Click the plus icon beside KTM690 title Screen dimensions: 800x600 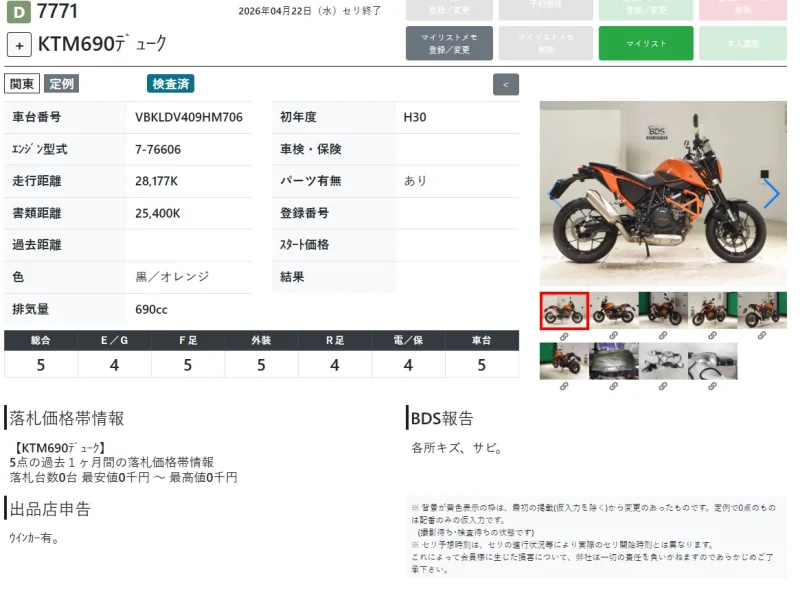19,45
